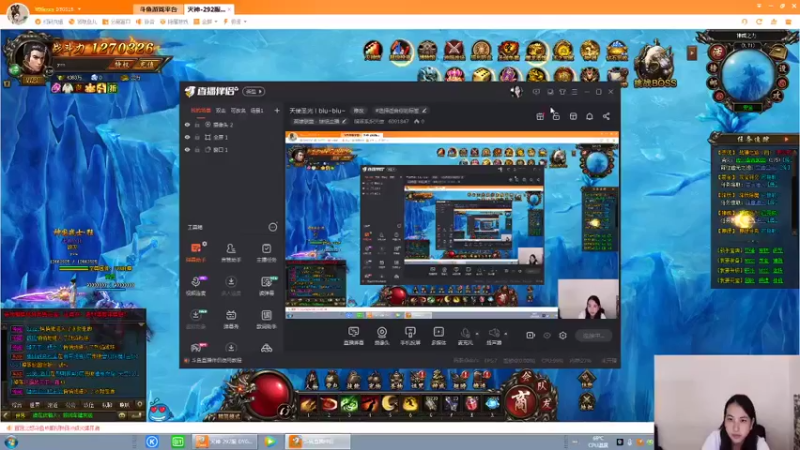Select the first orange scene tab
Viewport: 800px width, 450px height.
coord(201,110)
